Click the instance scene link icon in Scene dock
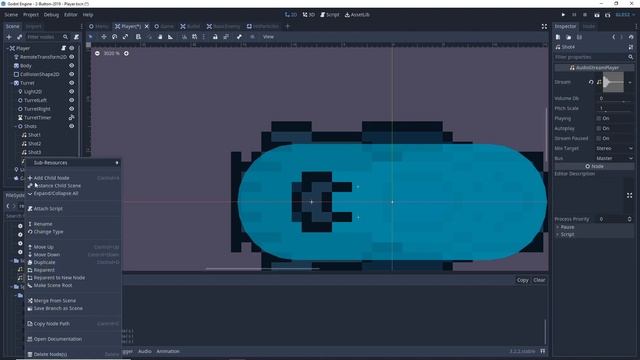 (19, 37)
